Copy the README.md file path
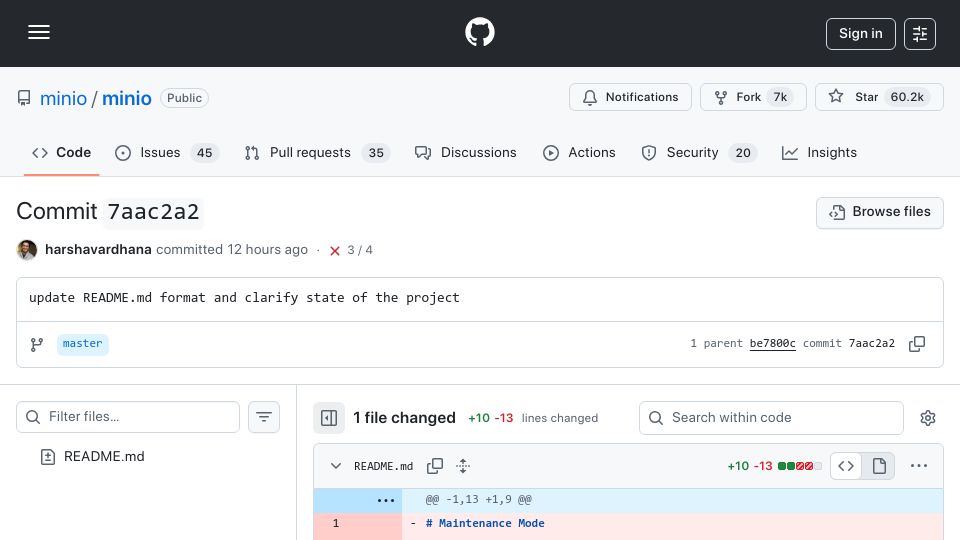Viewport: 960px width, 540px height. 435,466
